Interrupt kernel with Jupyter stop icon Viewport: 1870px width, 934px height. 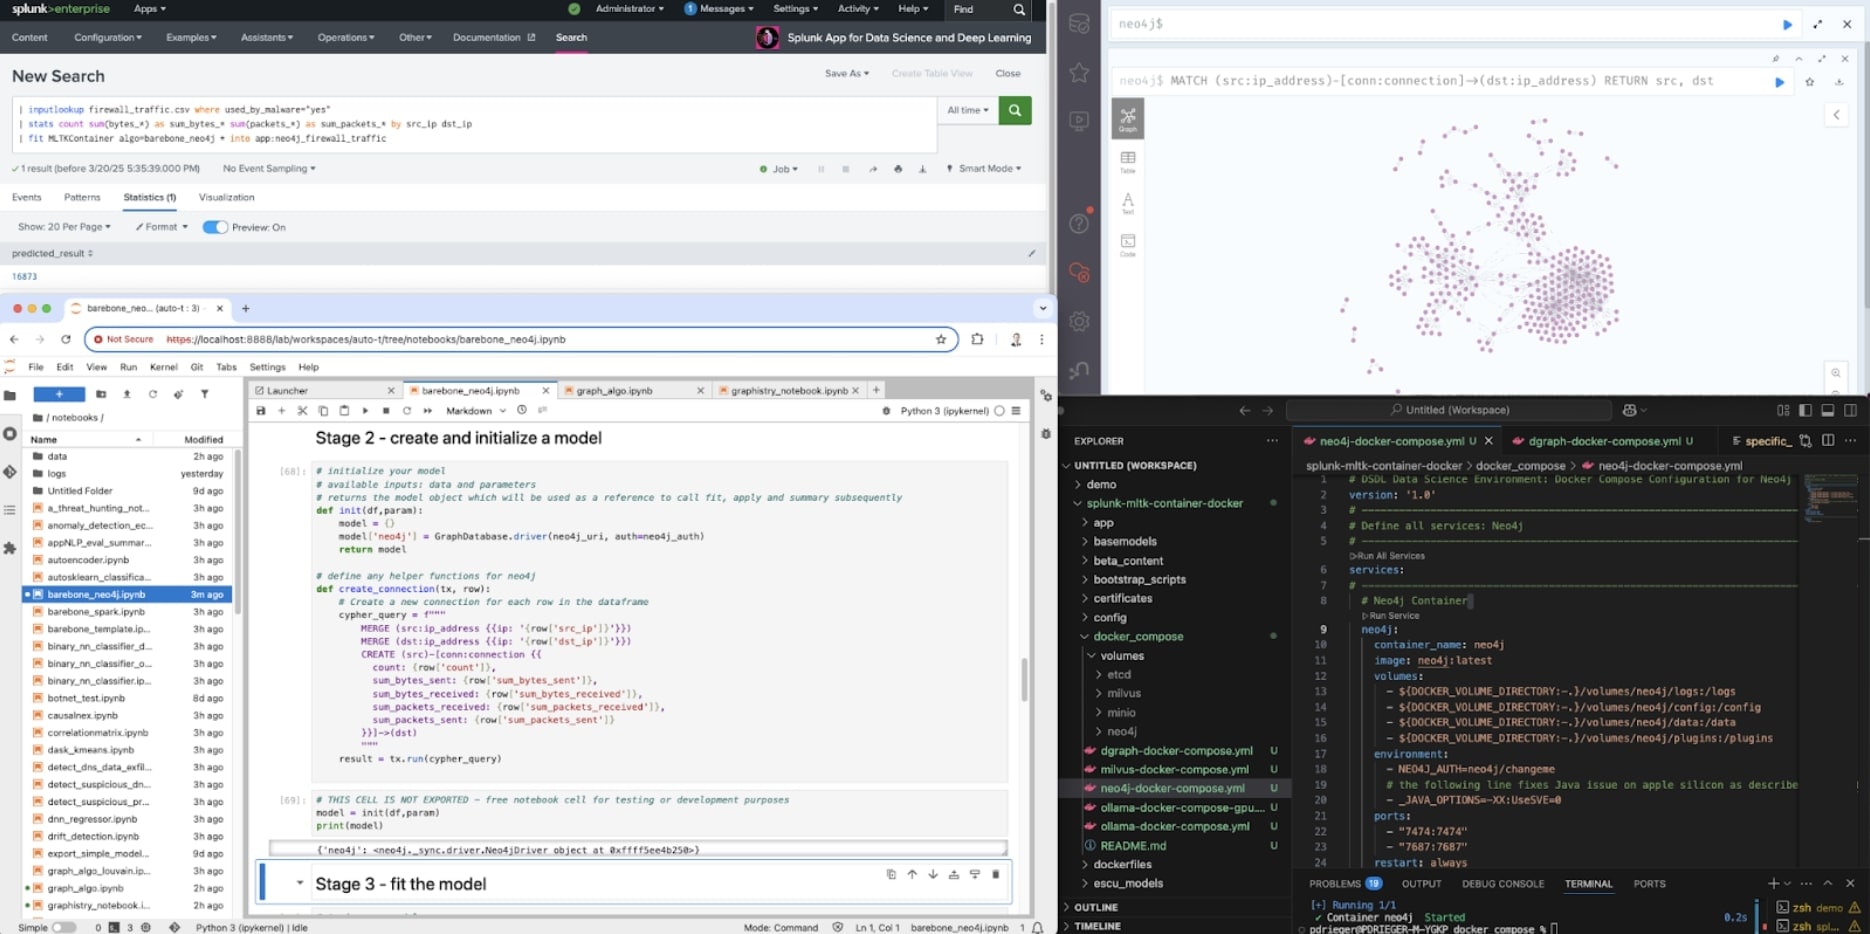pos(386,411)
